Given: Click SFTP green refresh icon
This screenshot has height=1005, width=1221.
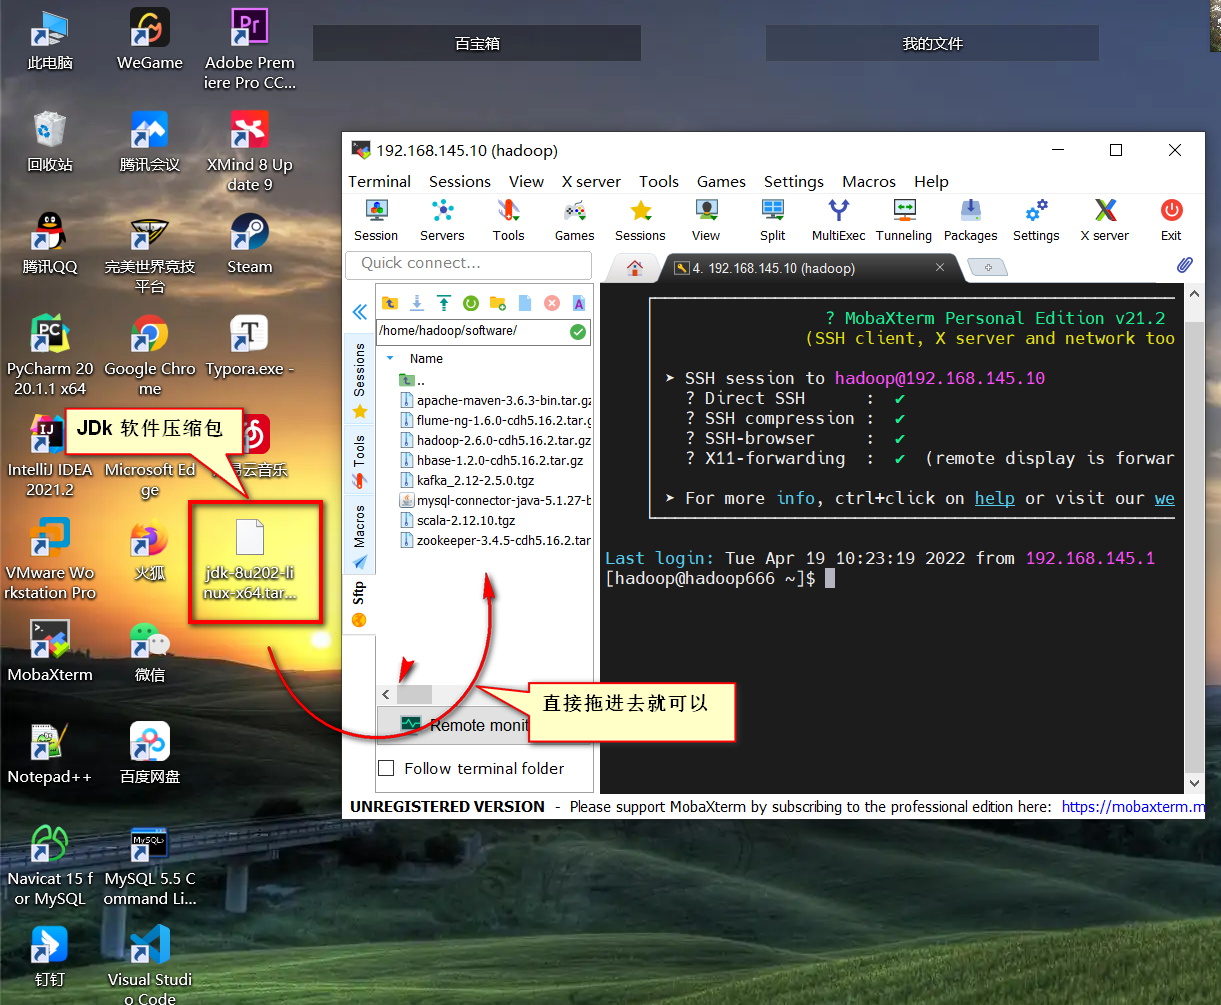Looking at the screenshot, I should click(x=470, y=303).
